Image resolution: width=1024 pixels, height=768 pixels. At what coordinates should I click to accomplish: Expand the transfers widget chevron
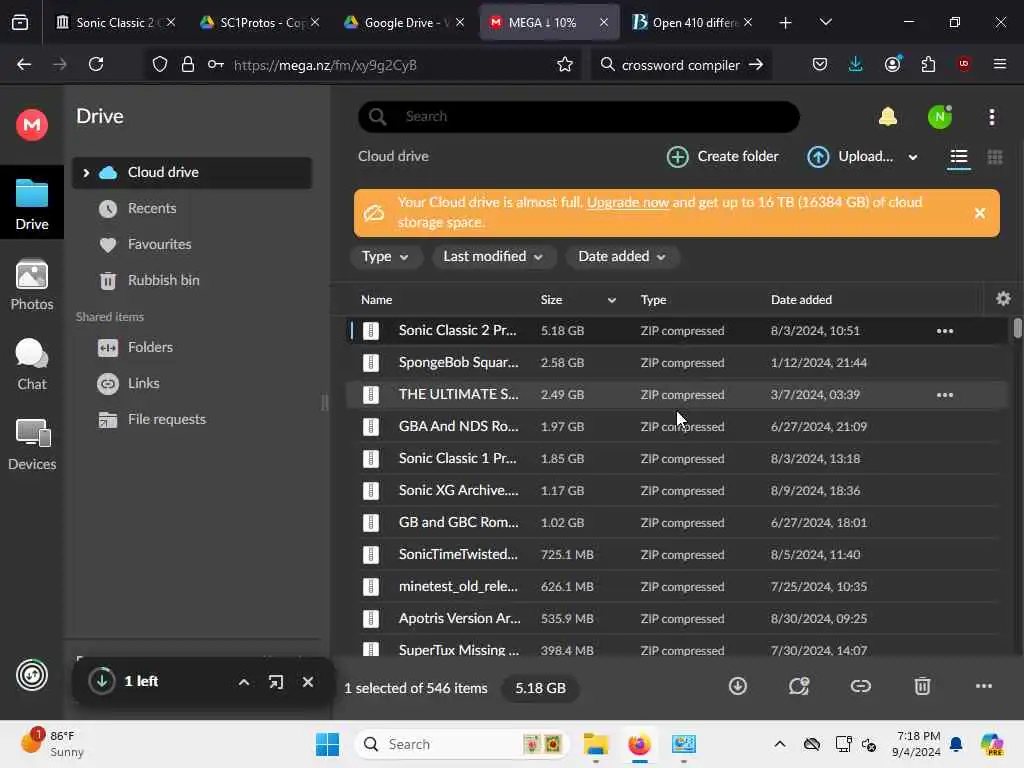[244, 682]
